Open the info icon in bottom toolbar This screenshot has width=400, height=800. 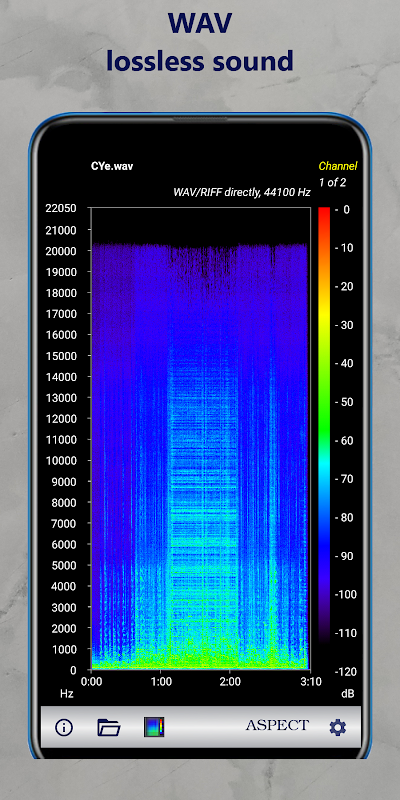point(64,727)
